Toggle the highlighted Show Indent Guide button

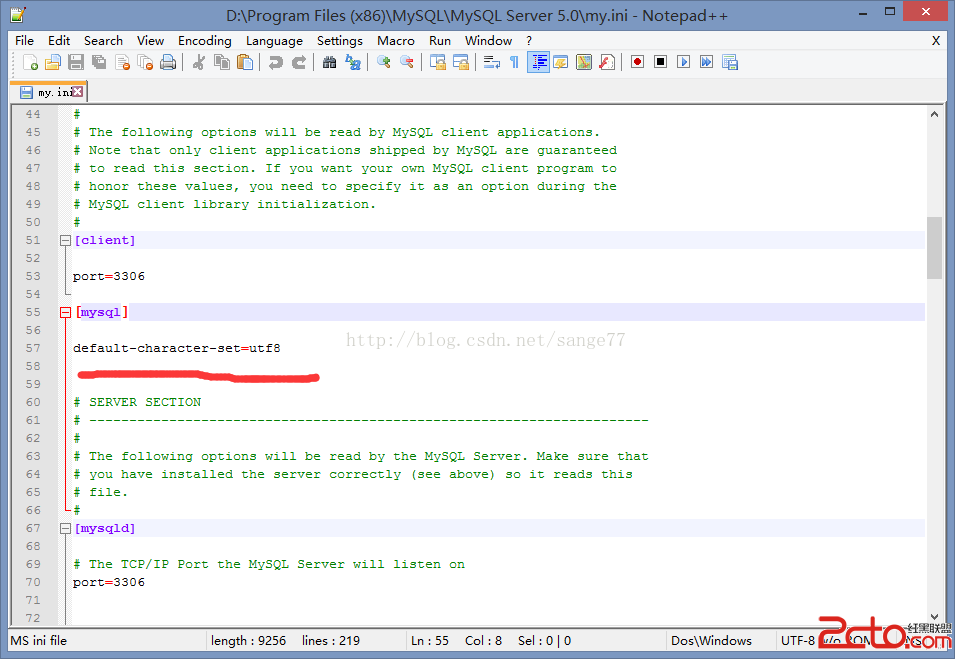[538, 62]
